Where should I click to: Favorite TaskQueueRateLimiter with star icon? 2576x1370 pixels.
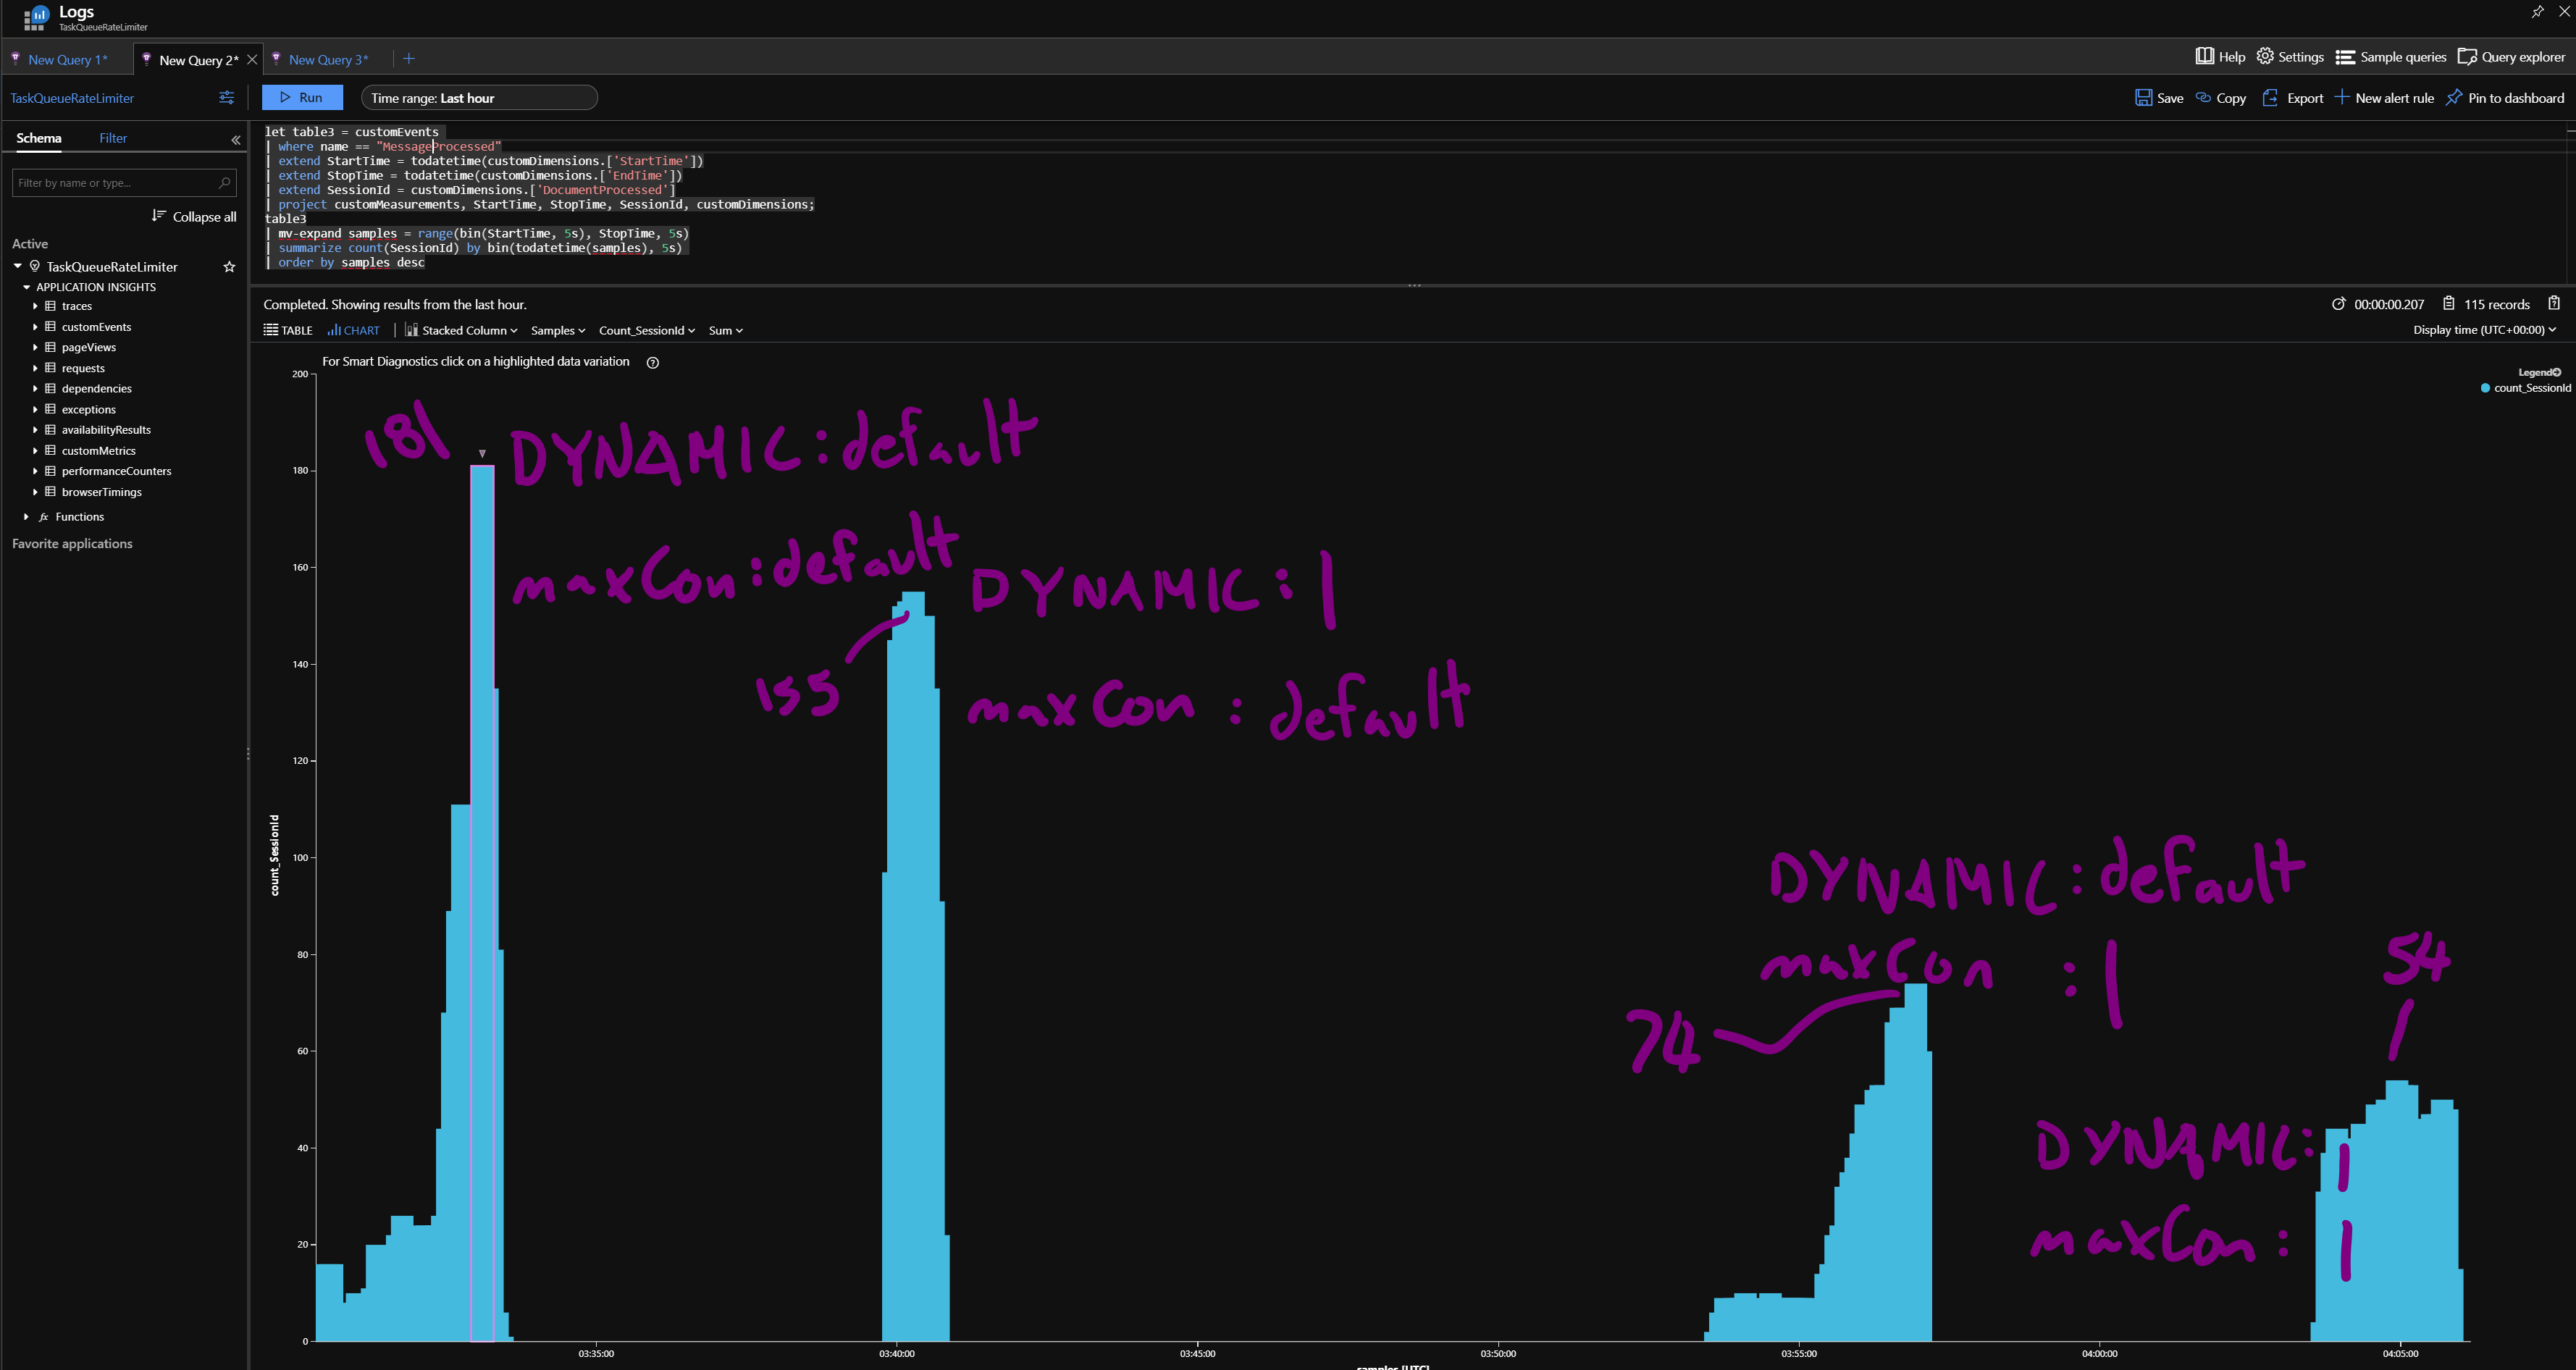[x=229, y=267]
